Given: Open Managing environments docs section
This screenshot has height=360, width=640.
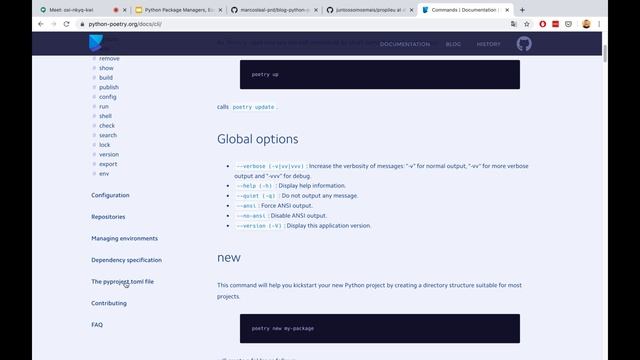Looking at the screenshot, I should tap(124, 238).
